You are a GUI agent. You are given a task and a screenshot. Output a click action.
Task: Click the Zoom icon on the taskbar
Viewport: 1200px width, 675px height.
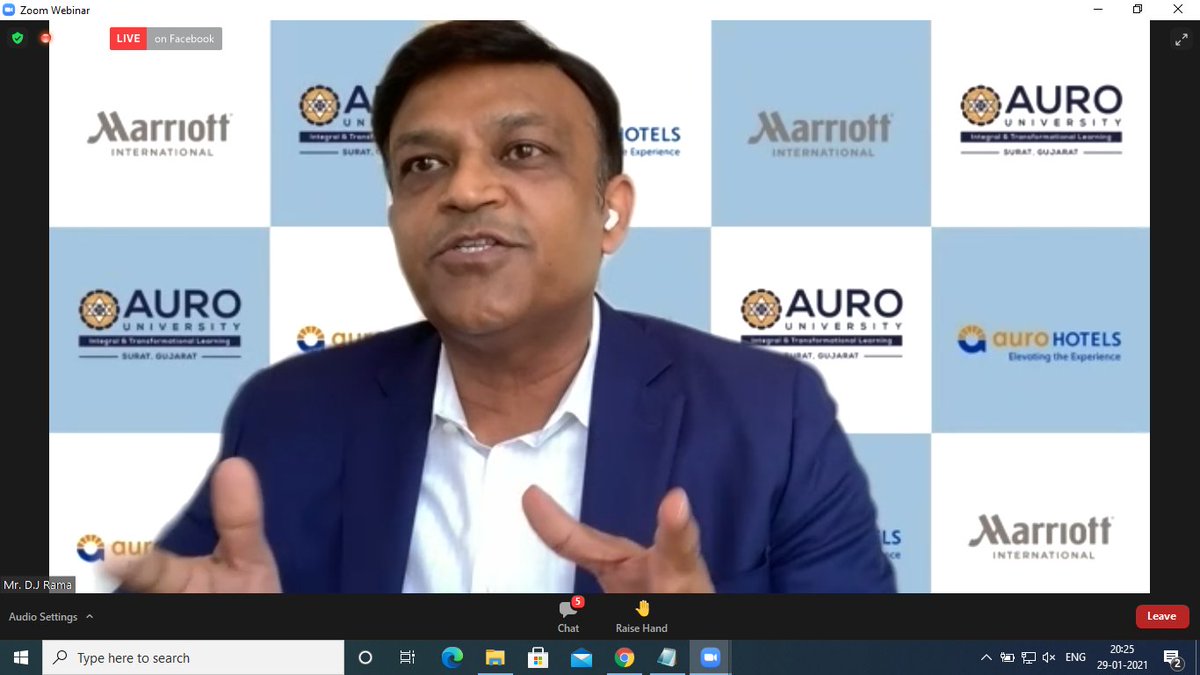pyautogui.click(x=711, y=657)
